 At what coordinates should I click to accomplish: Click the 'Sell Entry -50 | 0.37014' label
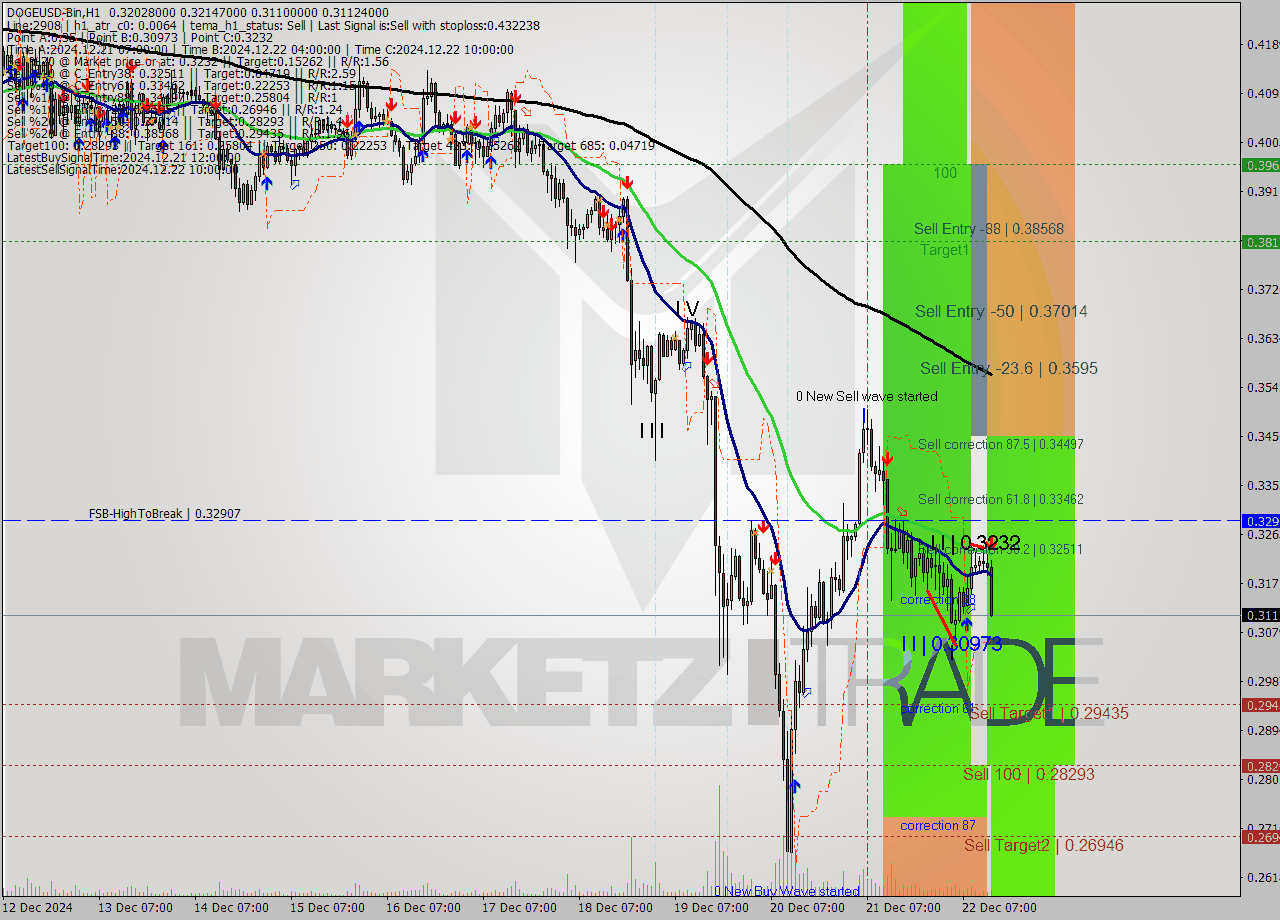1001,311
